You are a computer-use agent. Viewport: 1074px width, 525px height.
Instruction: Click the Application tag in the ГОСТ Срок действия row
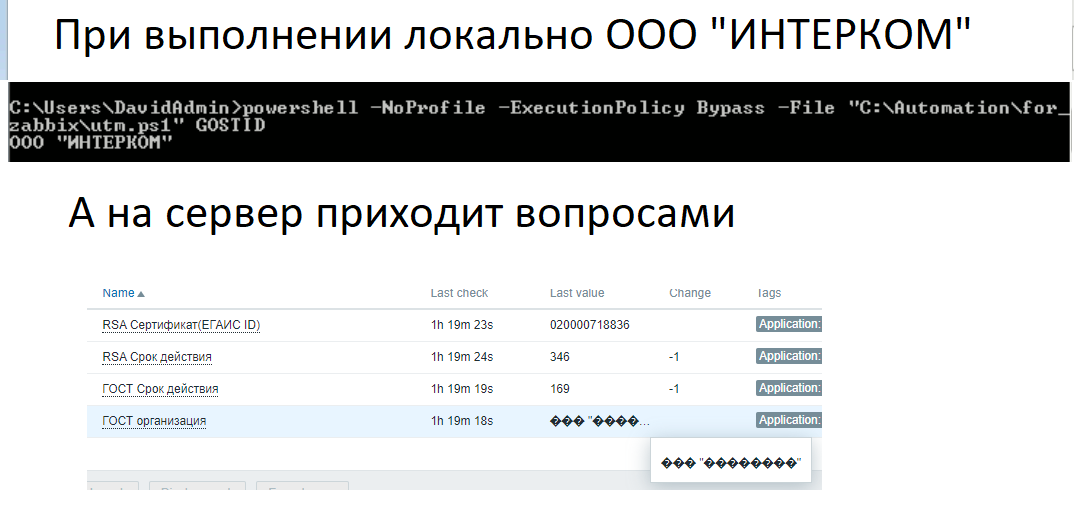click(788, 389)
